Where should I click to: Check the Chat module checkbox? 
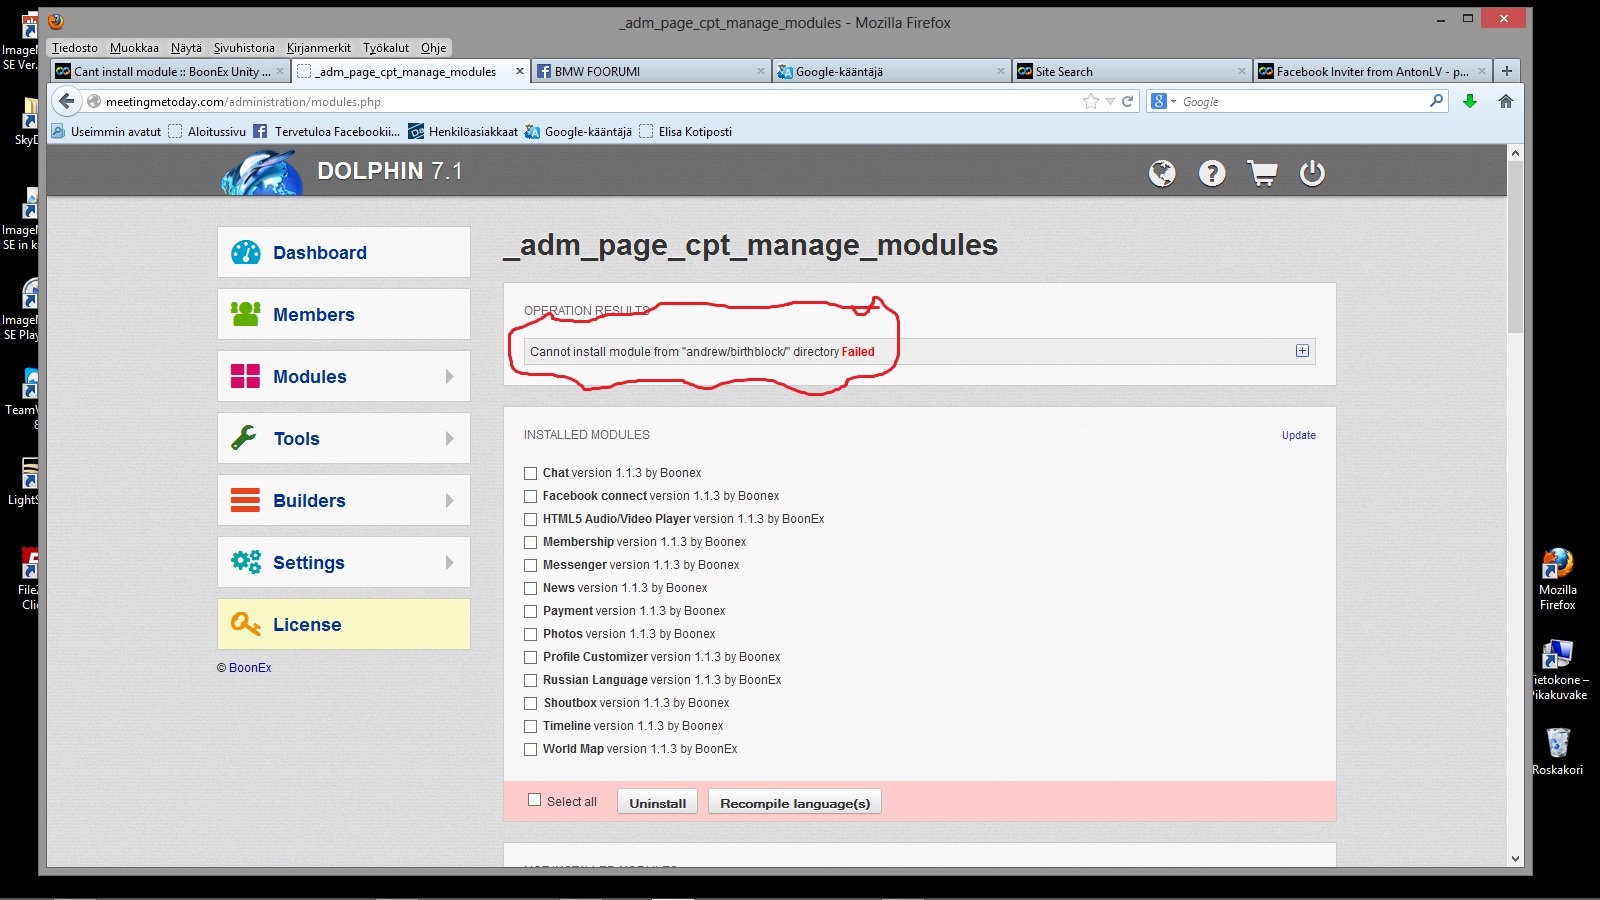pos(531,473)
